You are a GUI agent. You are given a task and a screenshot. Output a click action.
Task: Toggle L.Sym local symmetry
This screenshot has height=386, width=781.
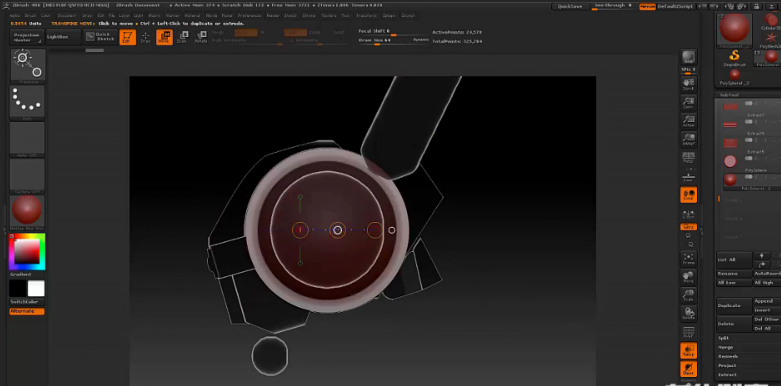pos(688,214)
